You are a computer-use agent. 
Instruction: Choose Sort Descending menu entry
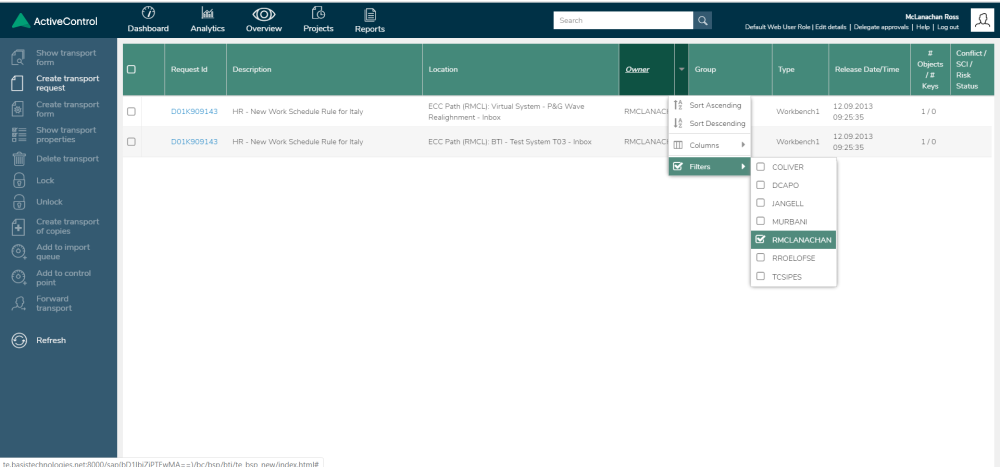[709, 124]
